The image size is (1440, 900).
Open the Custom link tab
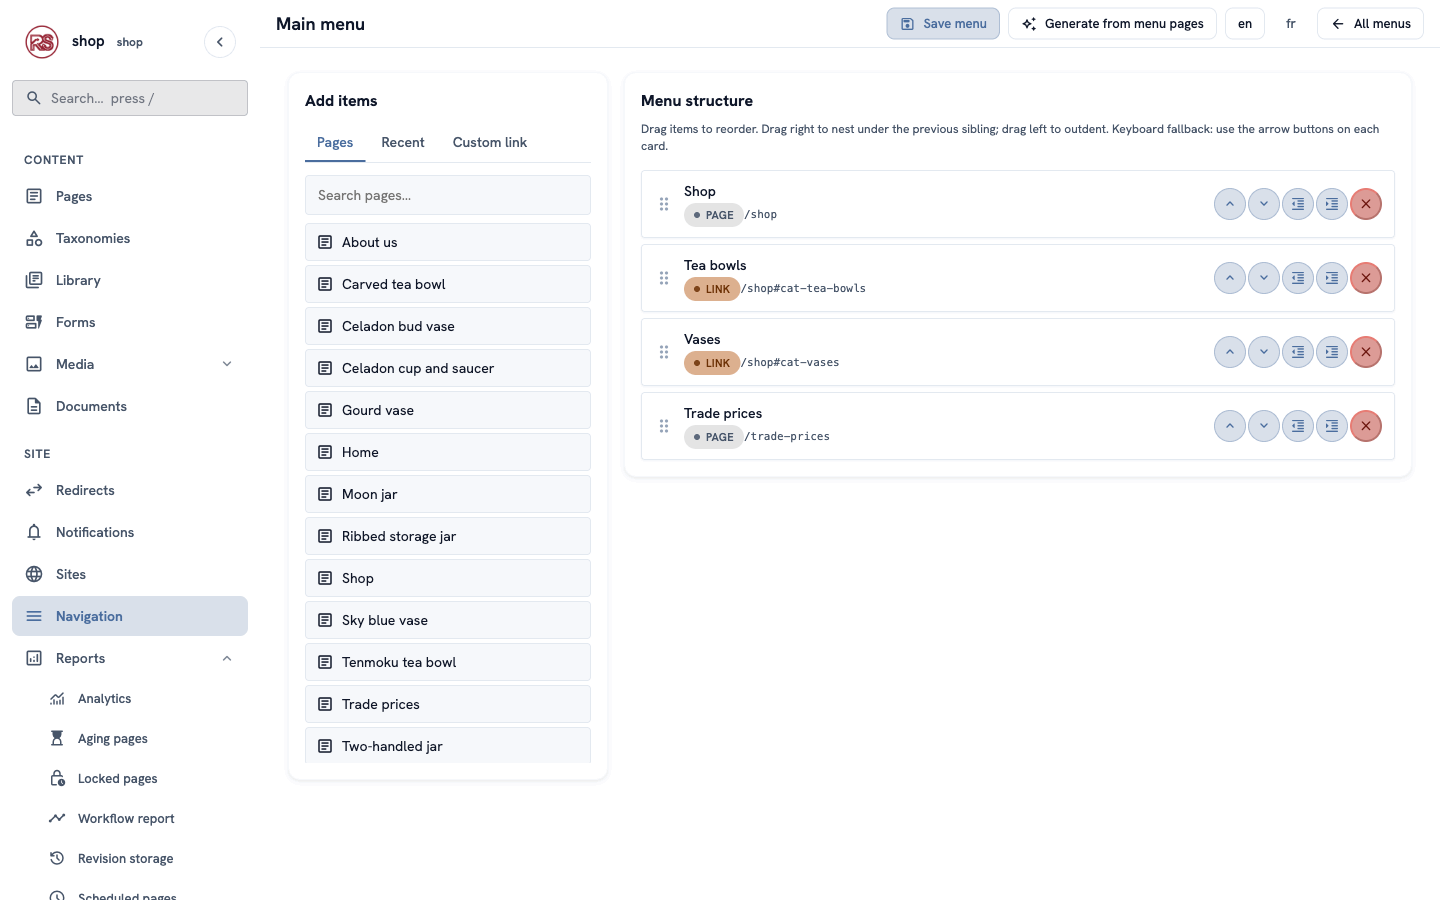pos(490,142)
